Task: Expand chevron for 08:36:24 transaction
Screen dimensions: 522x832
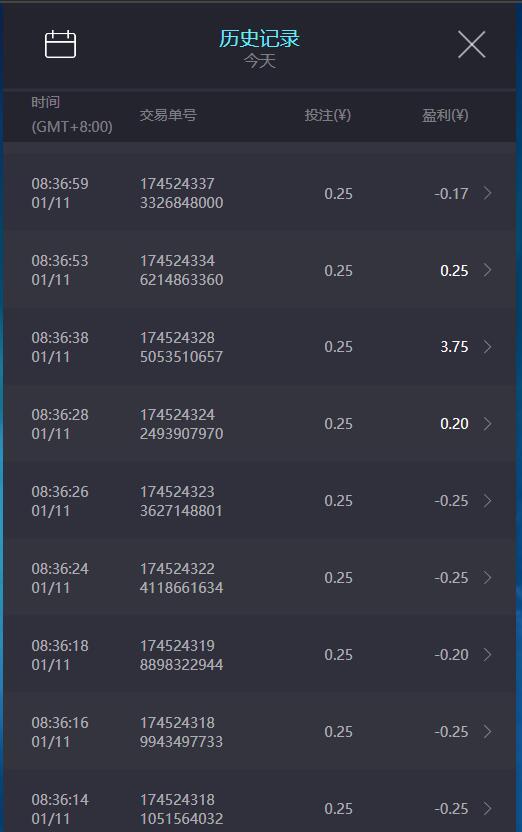Action: [487, 578]
